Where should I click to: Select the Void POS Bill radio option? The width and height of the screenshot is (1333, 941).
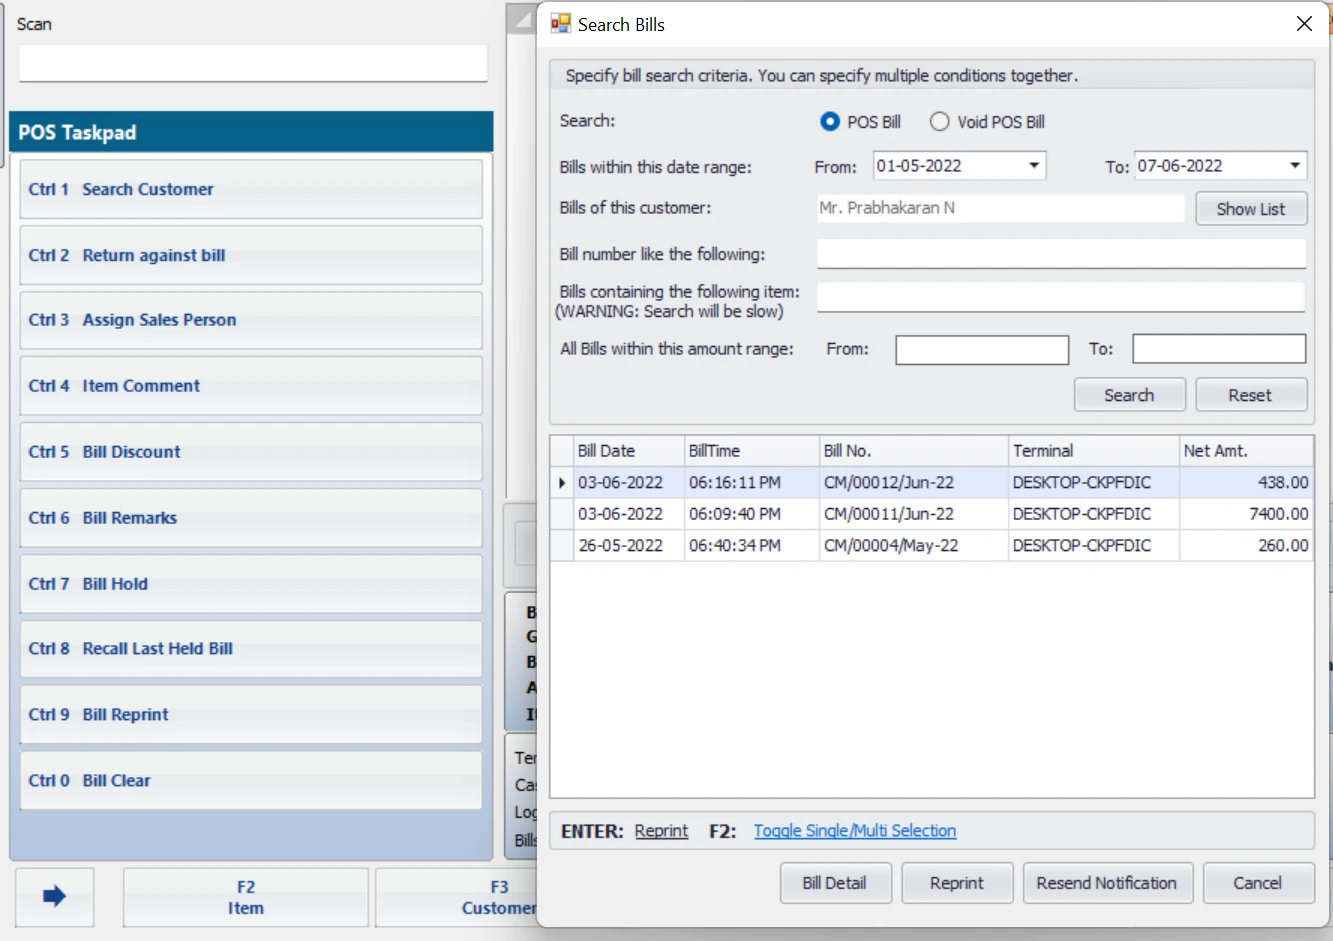[940, 122]
